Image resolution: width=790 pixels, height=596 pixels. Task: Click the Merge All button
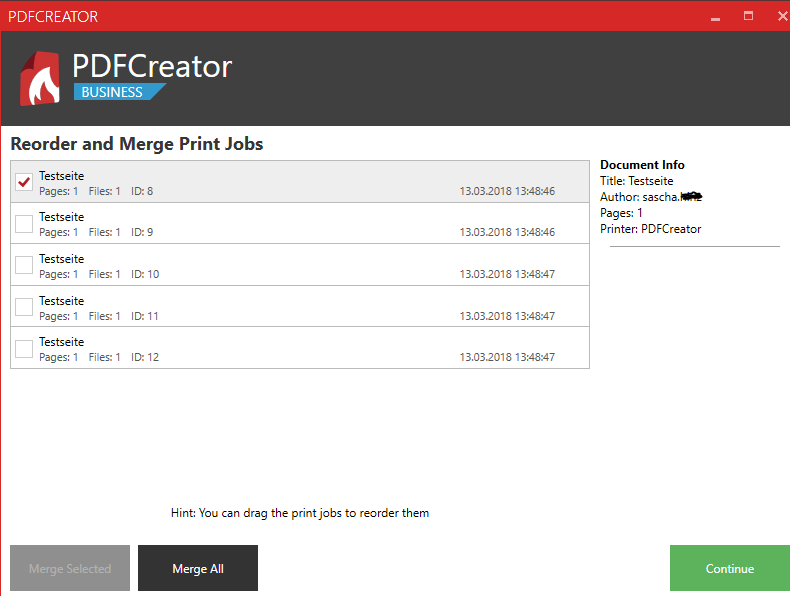click(198, 568)
